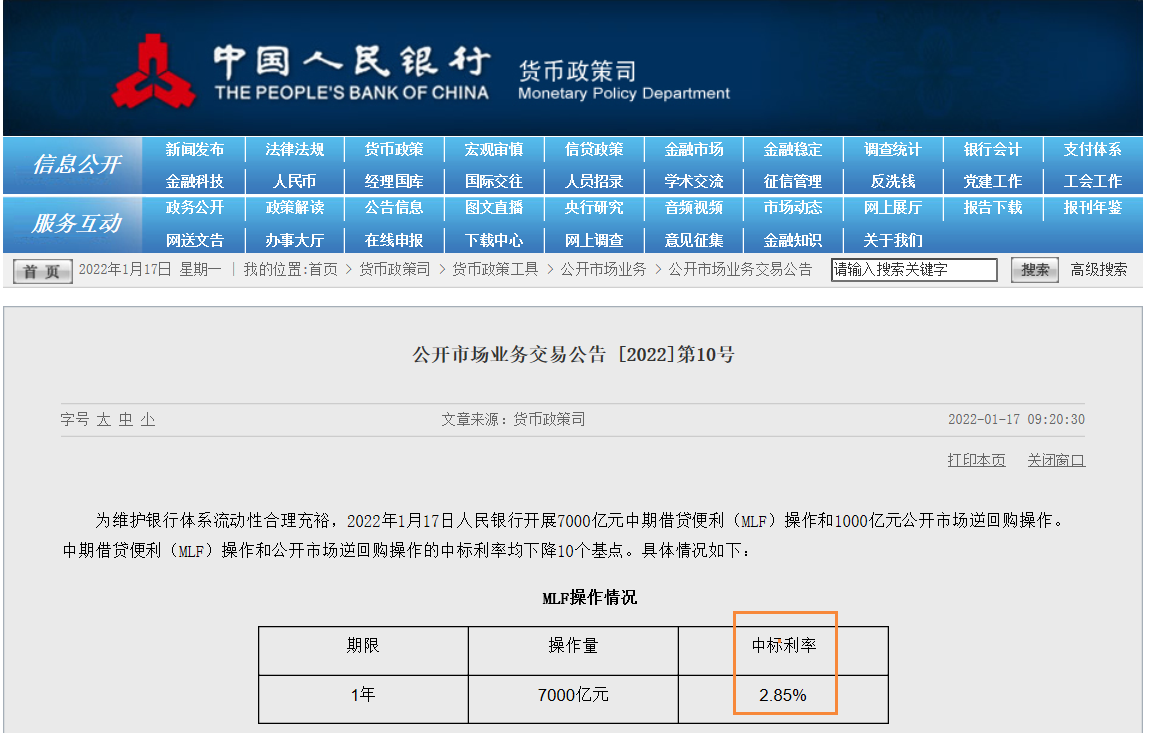1149x733 pixels.
Task: Click 服务互动 section header
Action: pos(76,223)
